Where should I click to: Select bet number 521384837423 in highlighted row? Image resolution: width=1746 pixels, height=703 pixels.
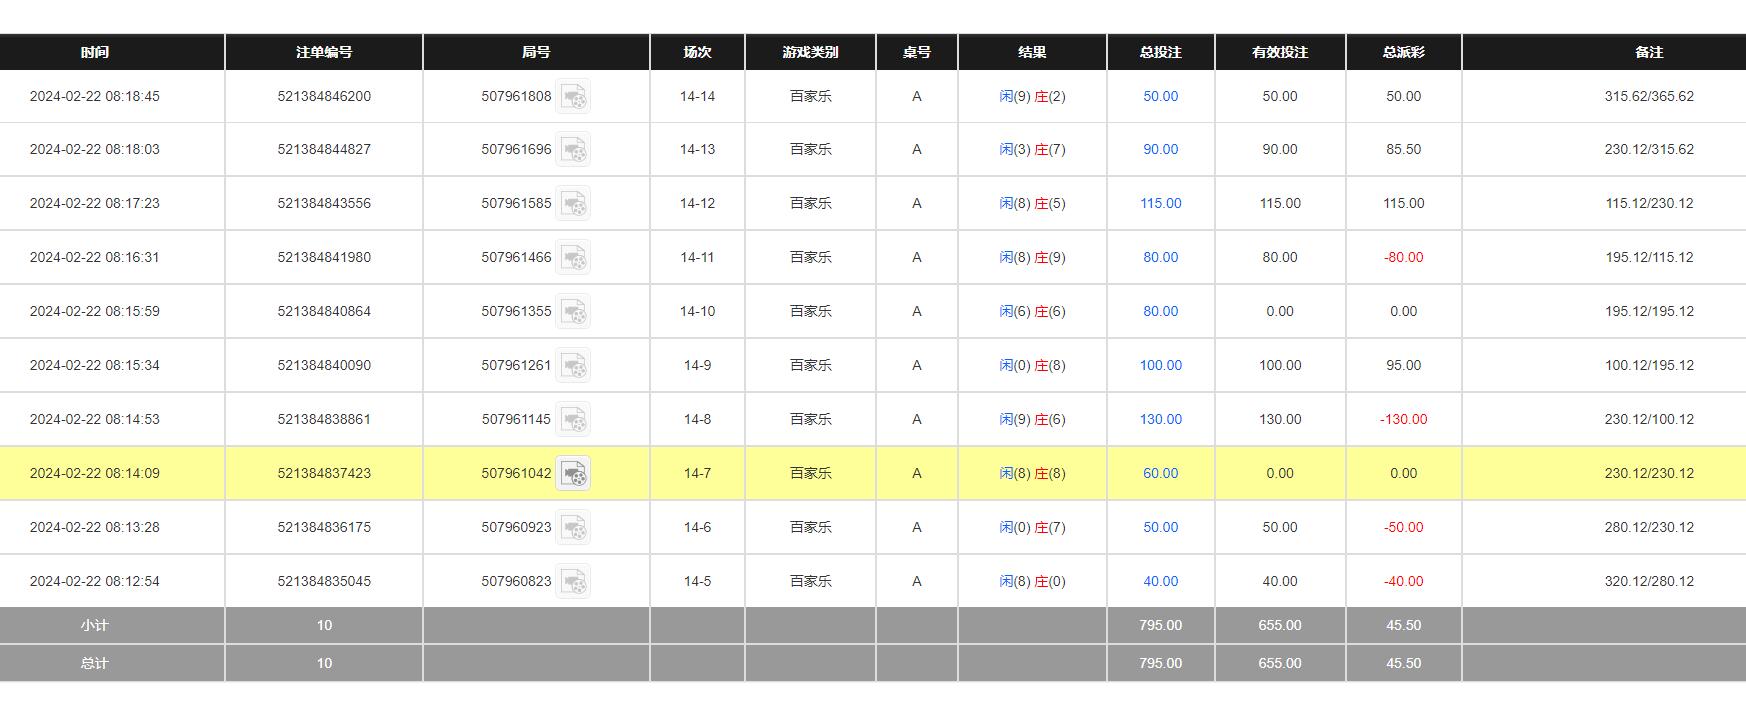point(324,474)
